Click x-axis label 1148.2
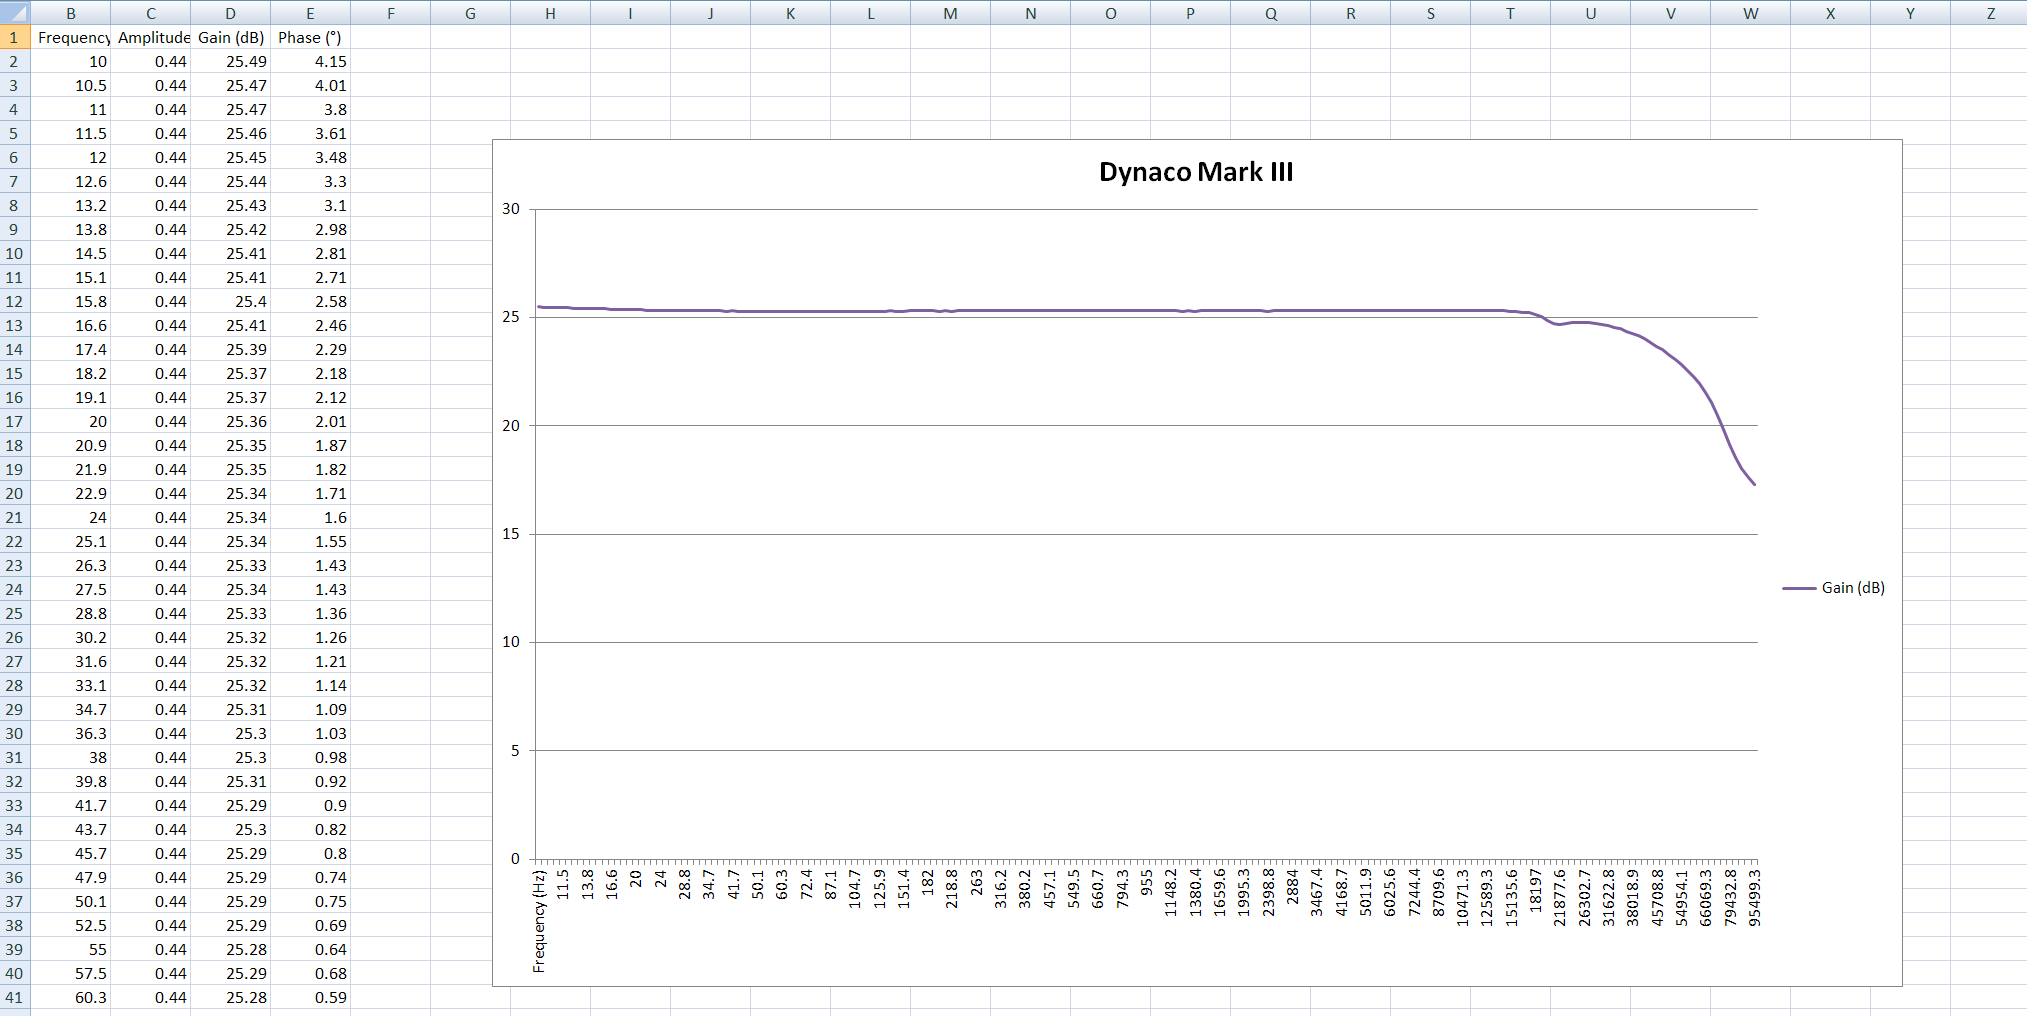 [x=1171, y=894]
